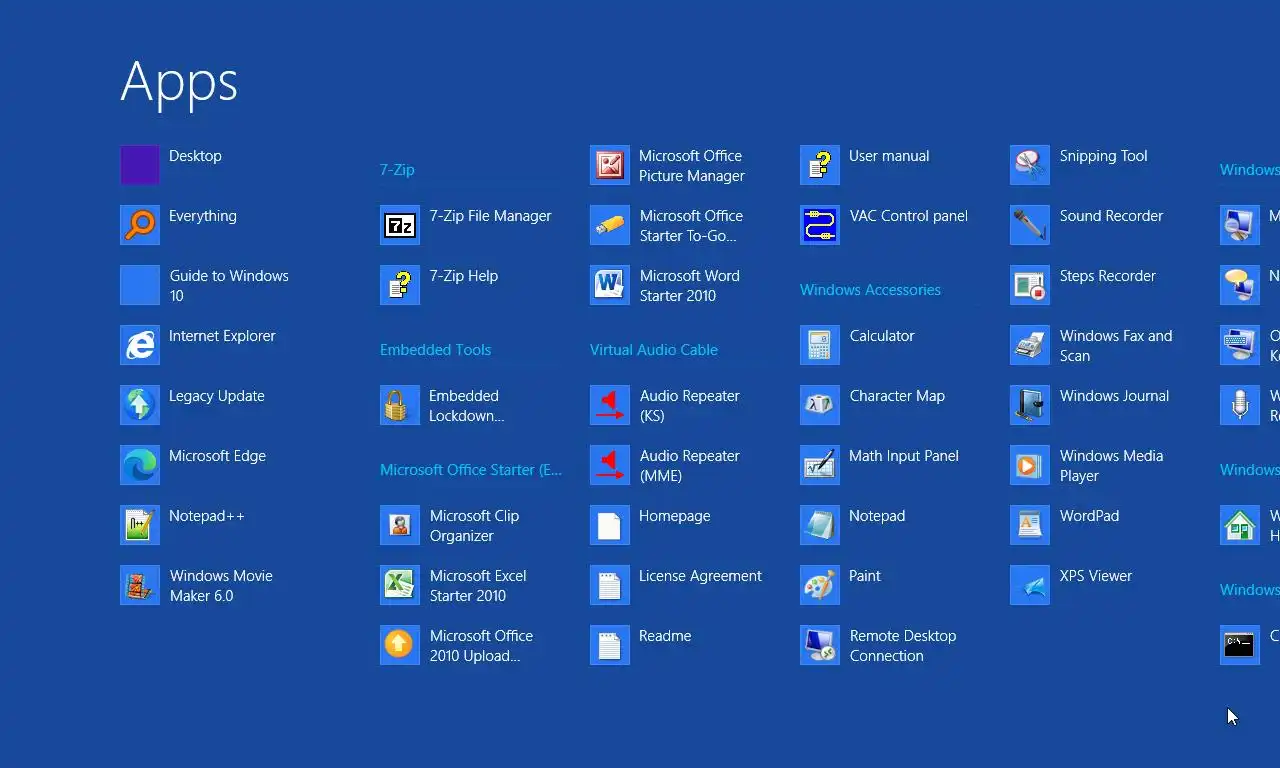Launch Remote Desktop Connection icon
This screenshot has height=768, width=1280.
820,645
